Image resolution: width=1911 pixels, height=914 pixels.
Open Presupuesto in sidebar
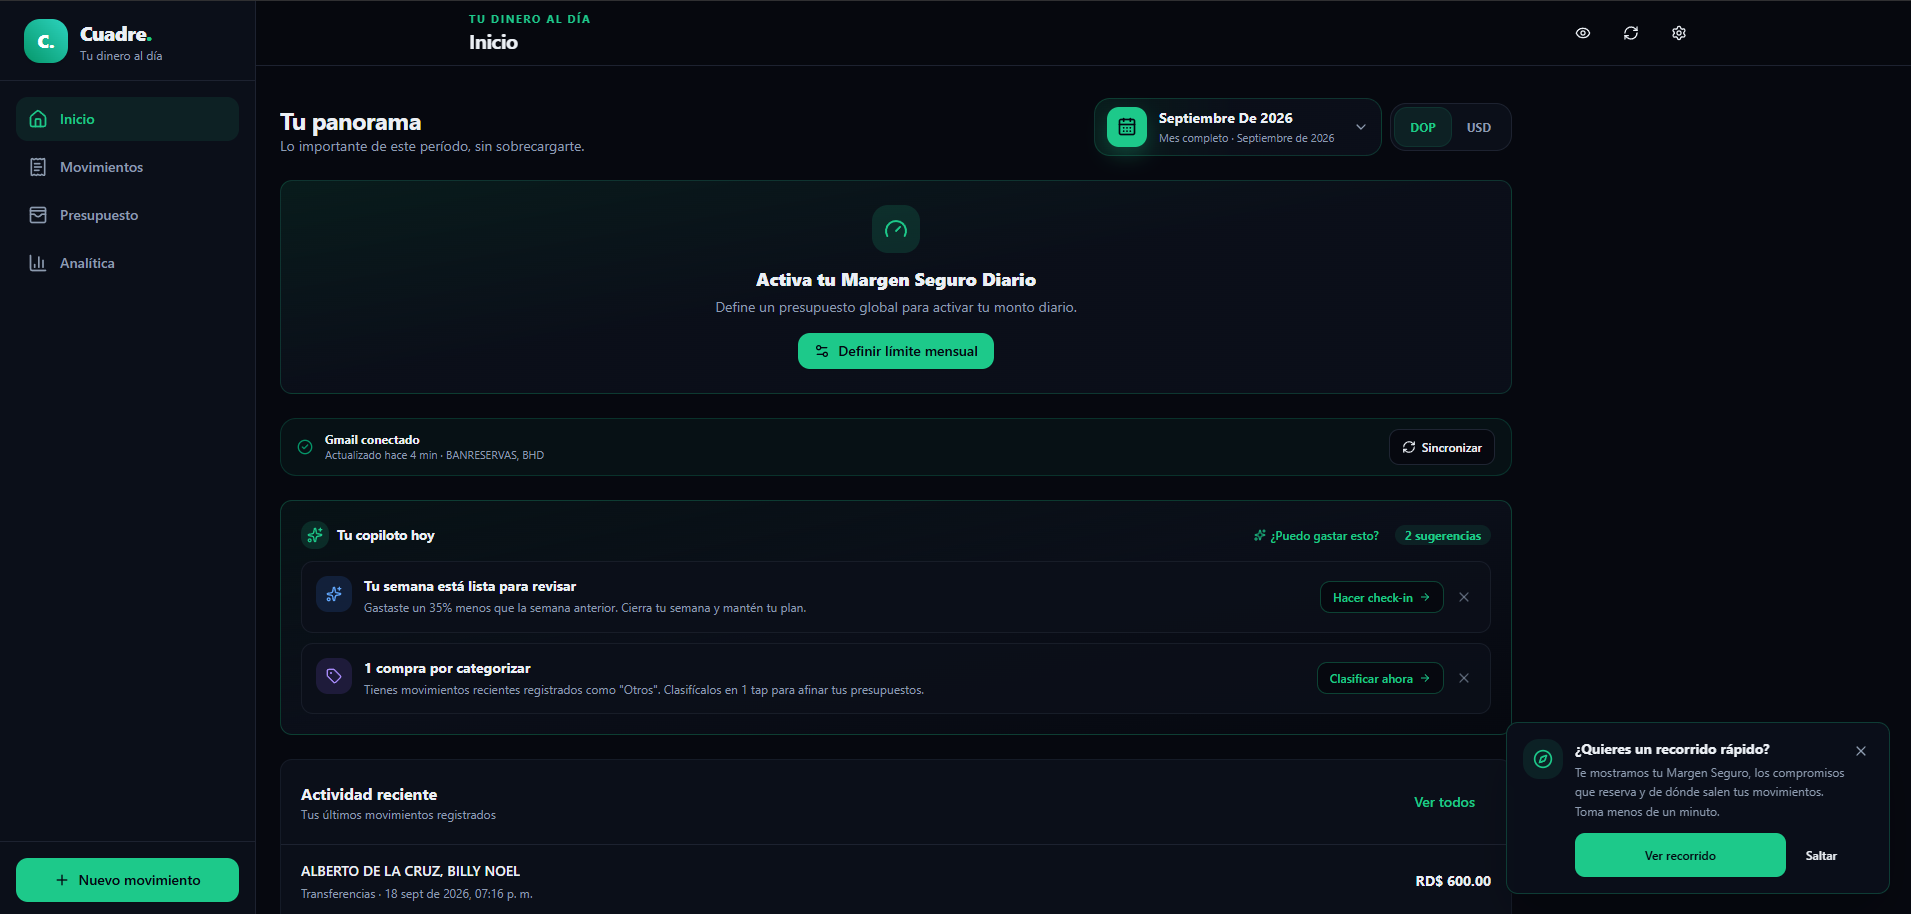[x=127, y=215]
